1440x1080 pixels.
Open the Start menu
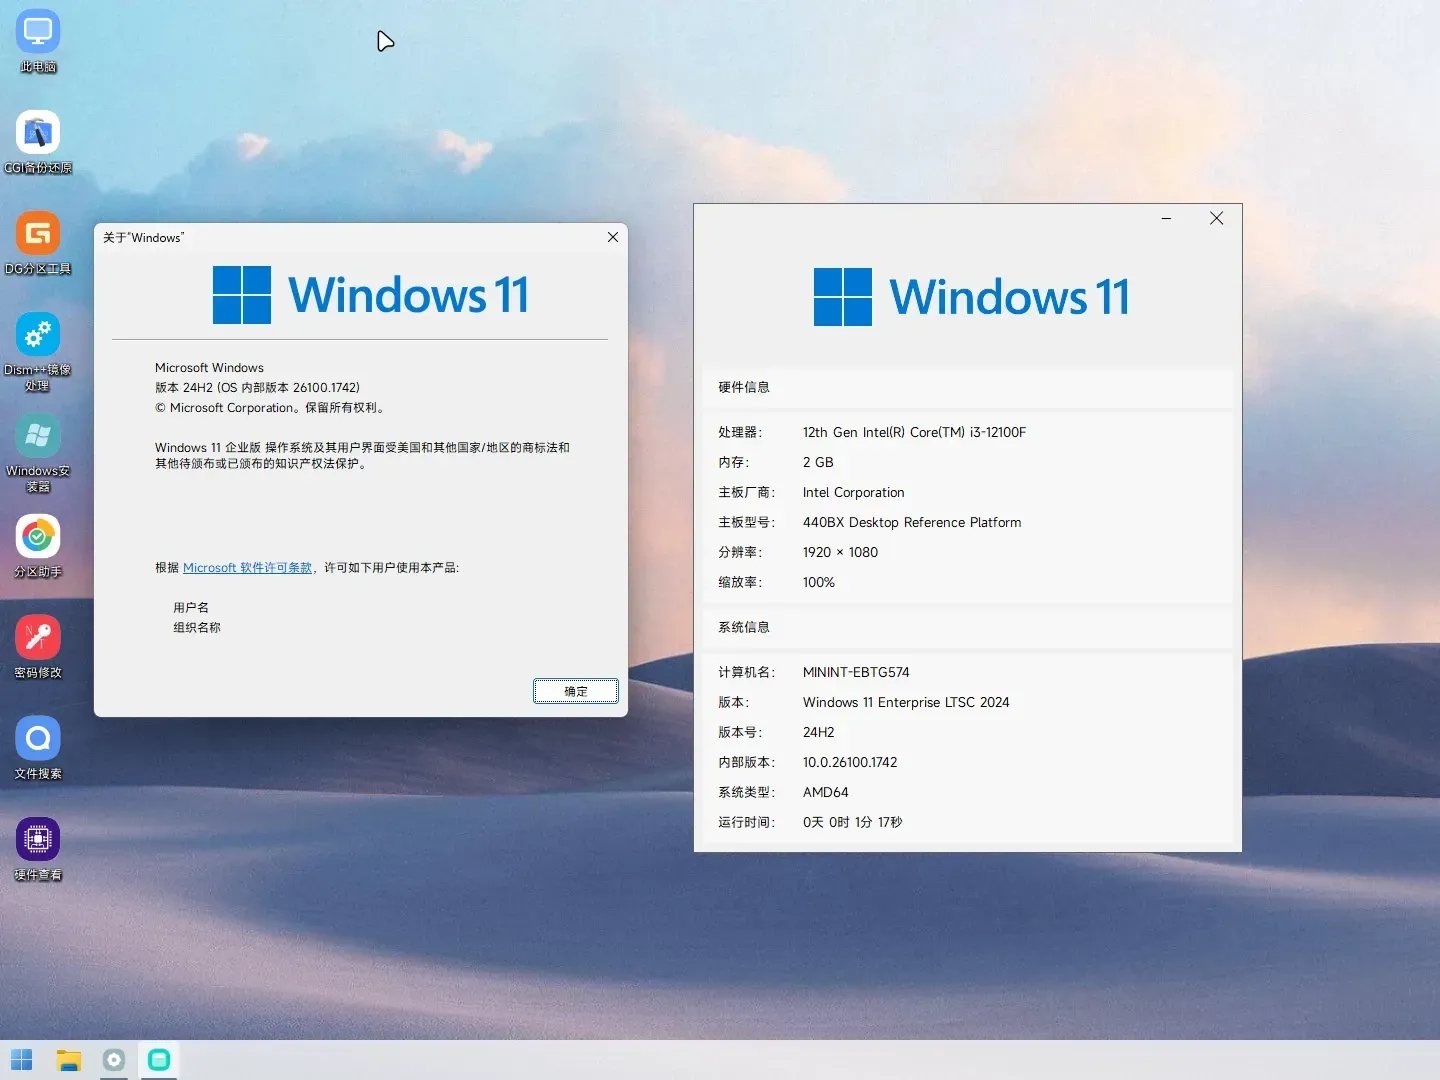(21, 1060)
